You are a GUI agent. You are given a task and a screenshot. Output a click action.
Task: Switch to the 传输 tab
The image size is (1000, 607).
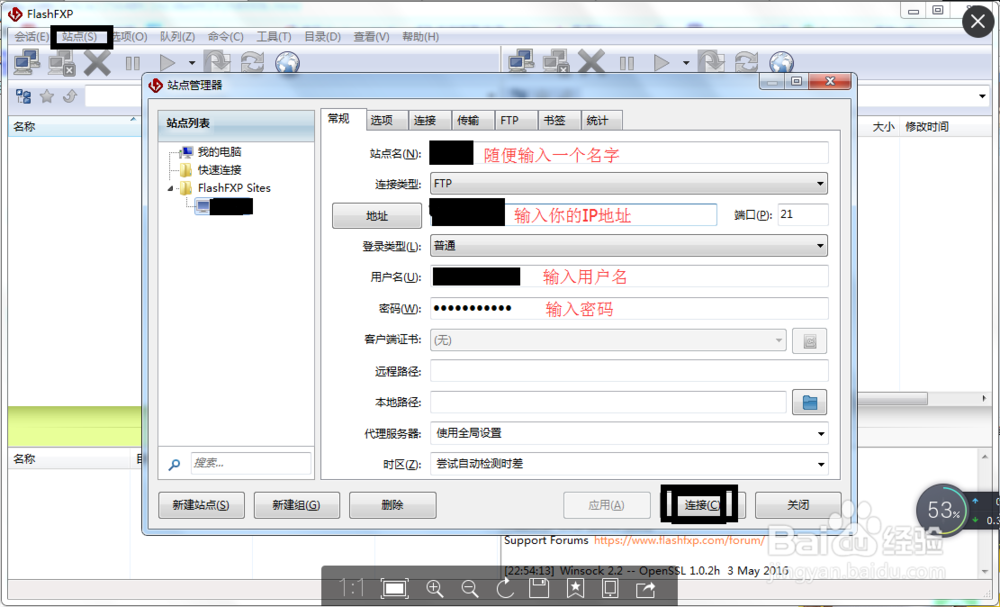[x=473, y=120]
